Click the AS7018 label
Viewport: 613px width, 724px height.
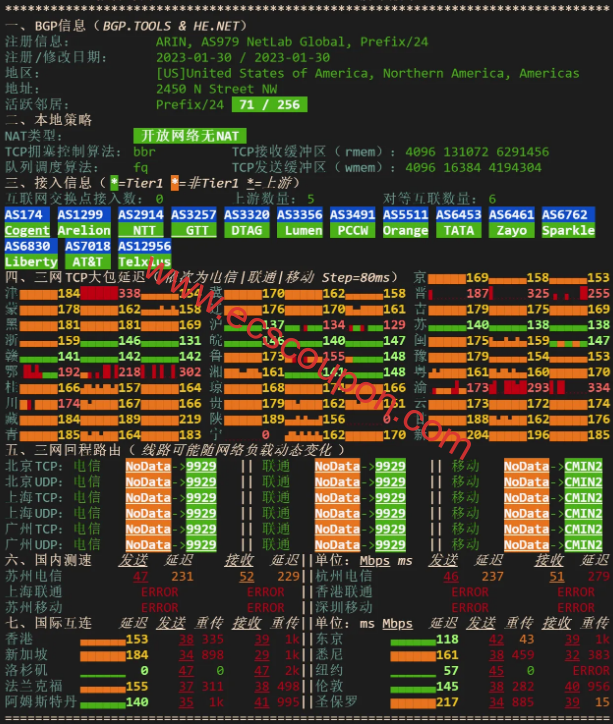87,246
